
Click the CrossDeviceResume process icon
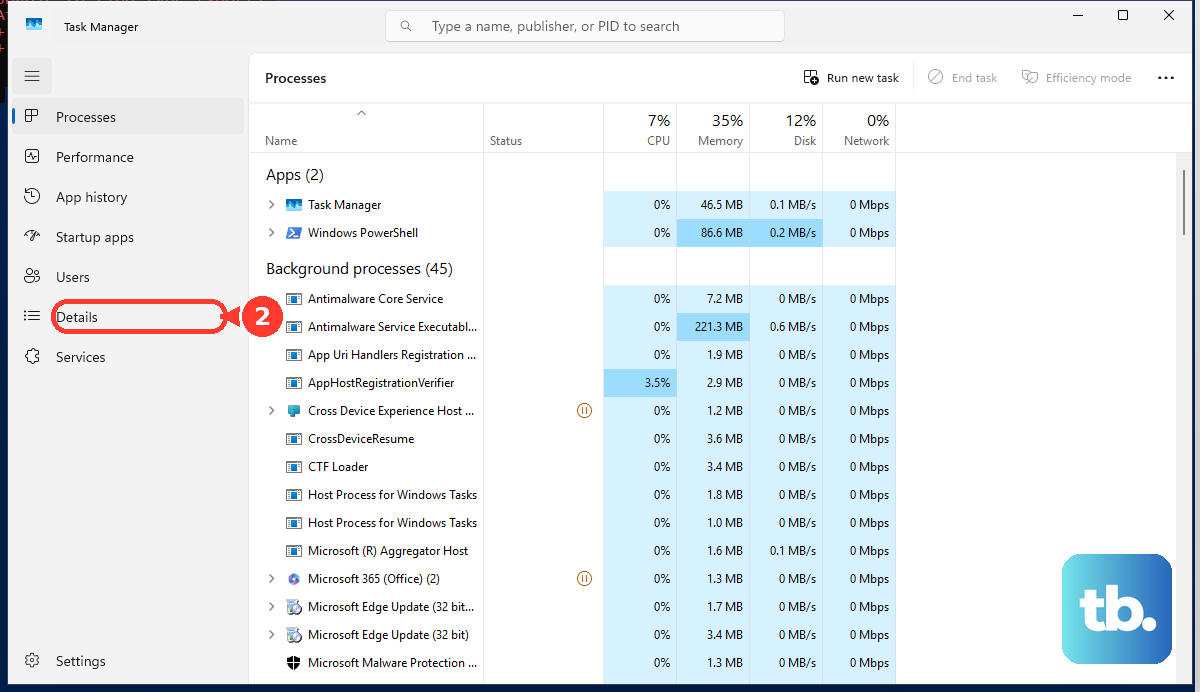pyautogui.click(x=294, y=439)
